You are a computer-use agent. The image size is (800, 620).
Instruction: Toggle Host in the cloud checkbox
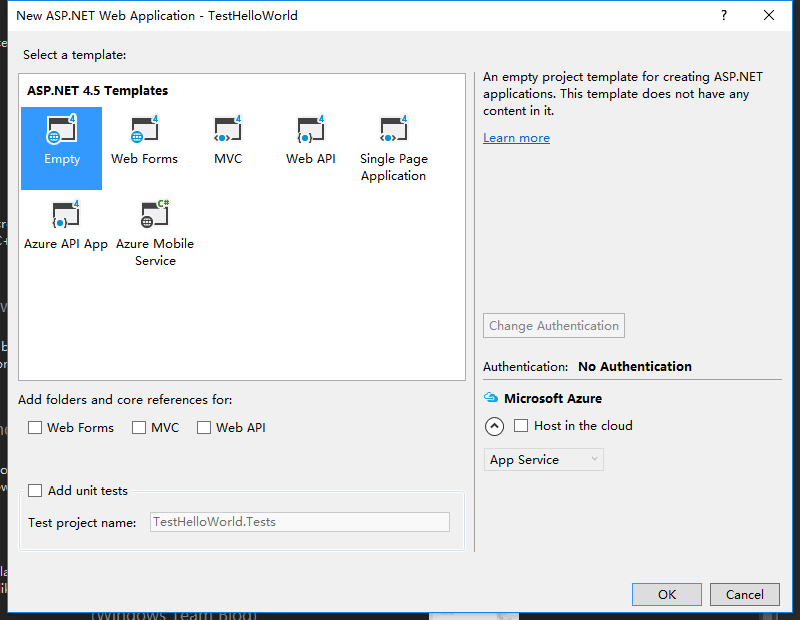(x=520, y=426)
